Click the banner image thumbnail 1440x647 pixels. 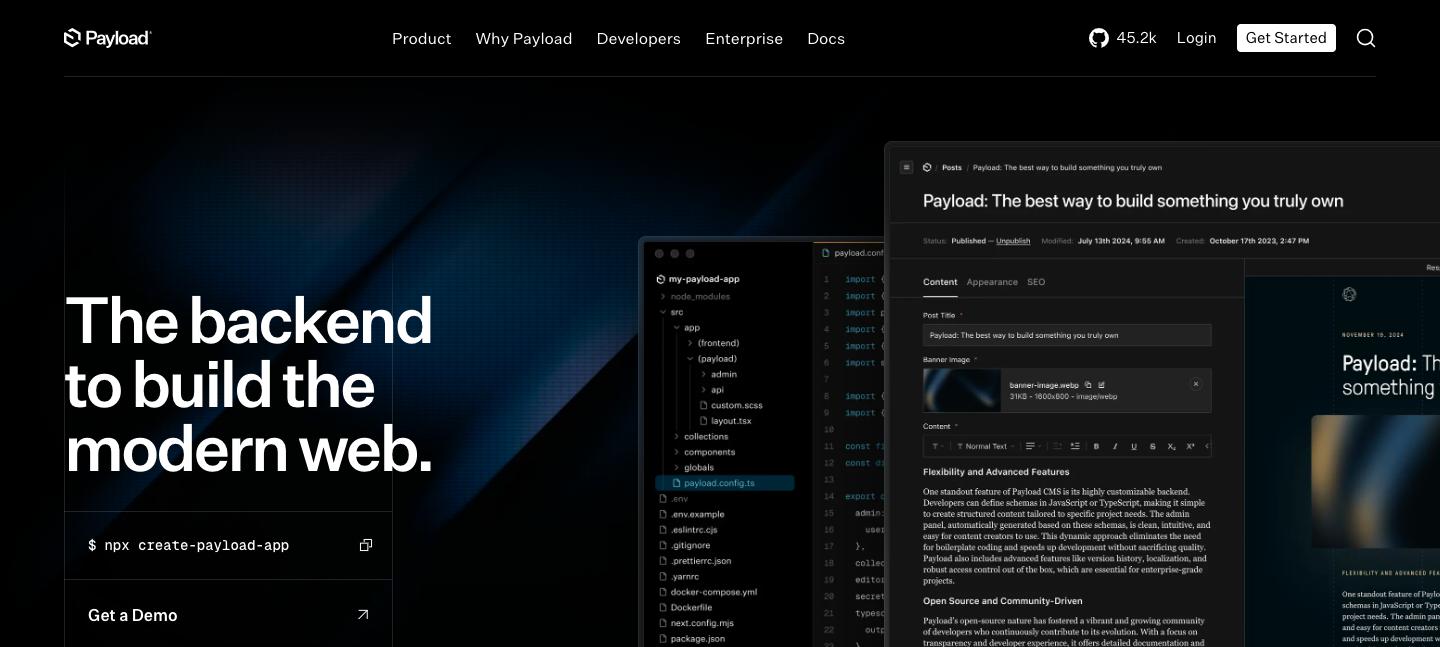tap(962, 391)
